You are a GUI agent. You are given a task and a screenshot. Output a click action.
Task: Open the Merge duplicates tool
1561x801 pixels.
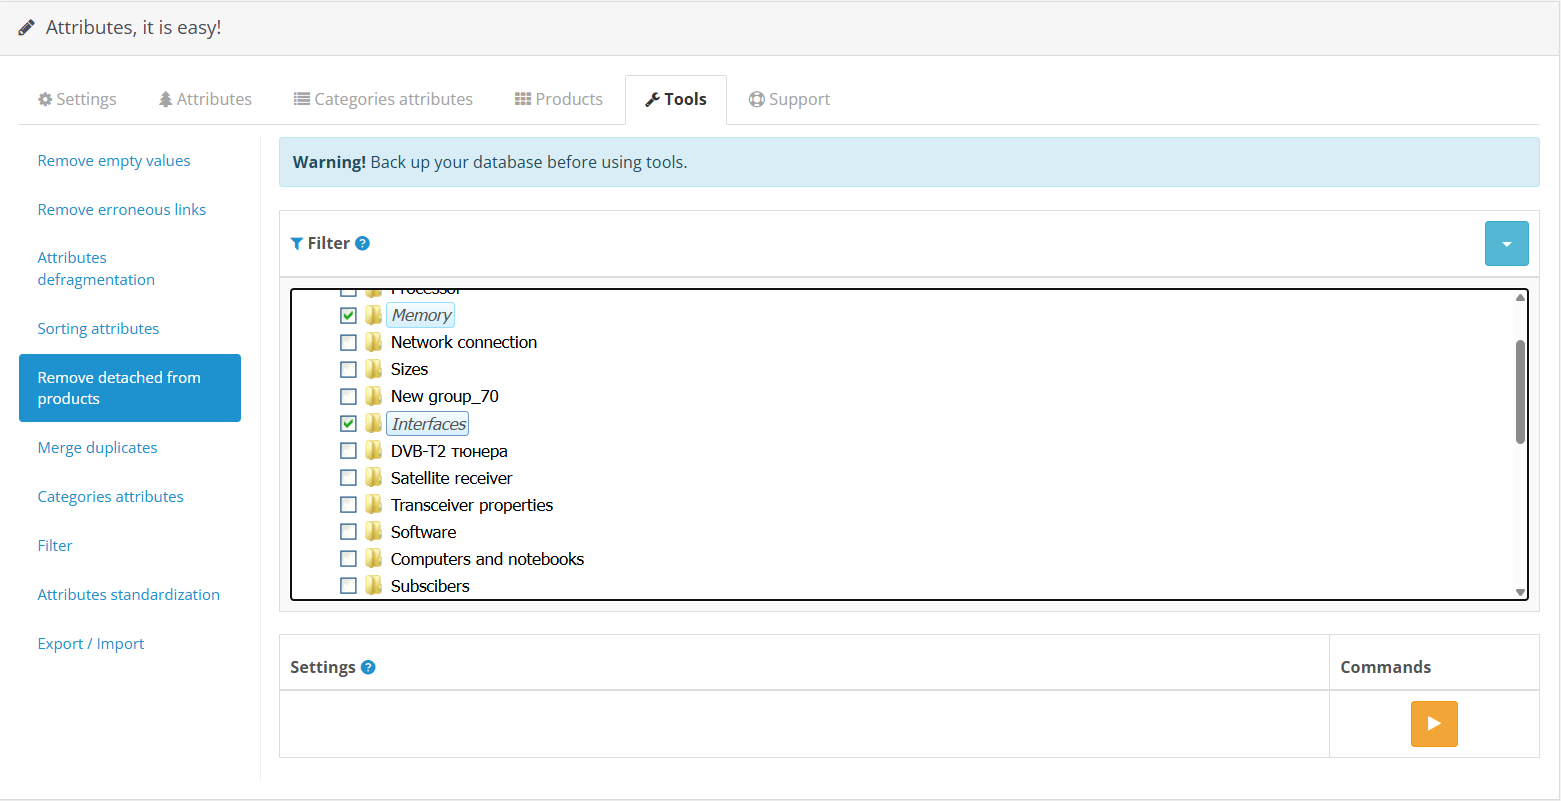[x=97, y=447]
